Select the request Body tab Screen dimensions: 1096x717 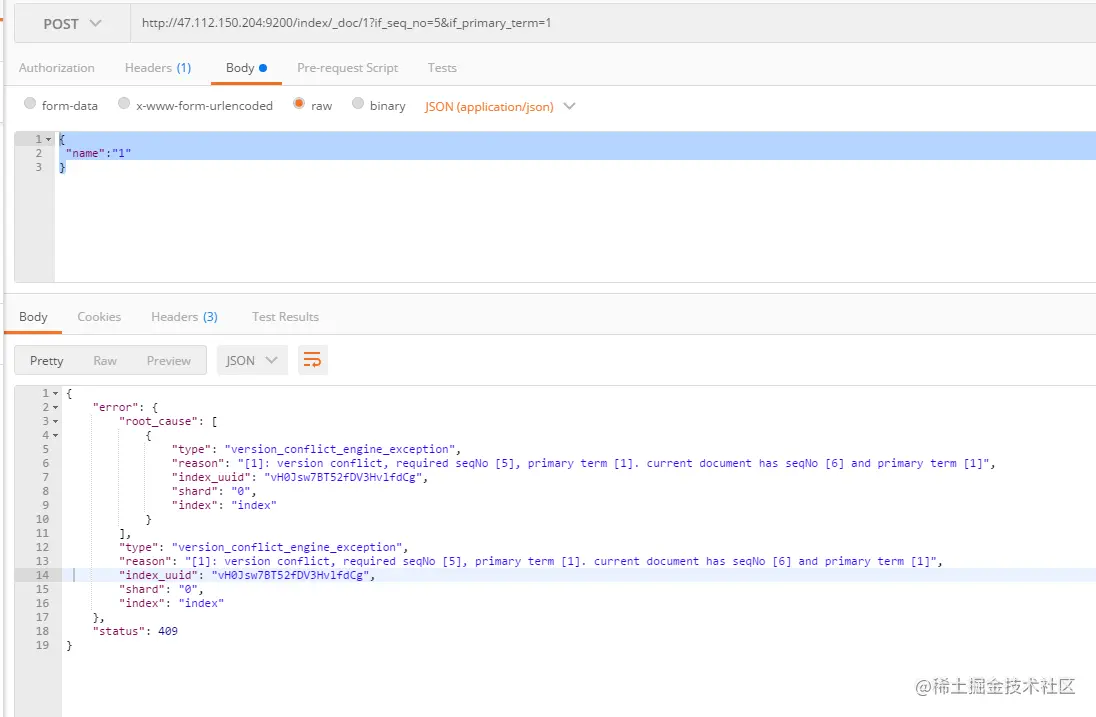point(246,68)
